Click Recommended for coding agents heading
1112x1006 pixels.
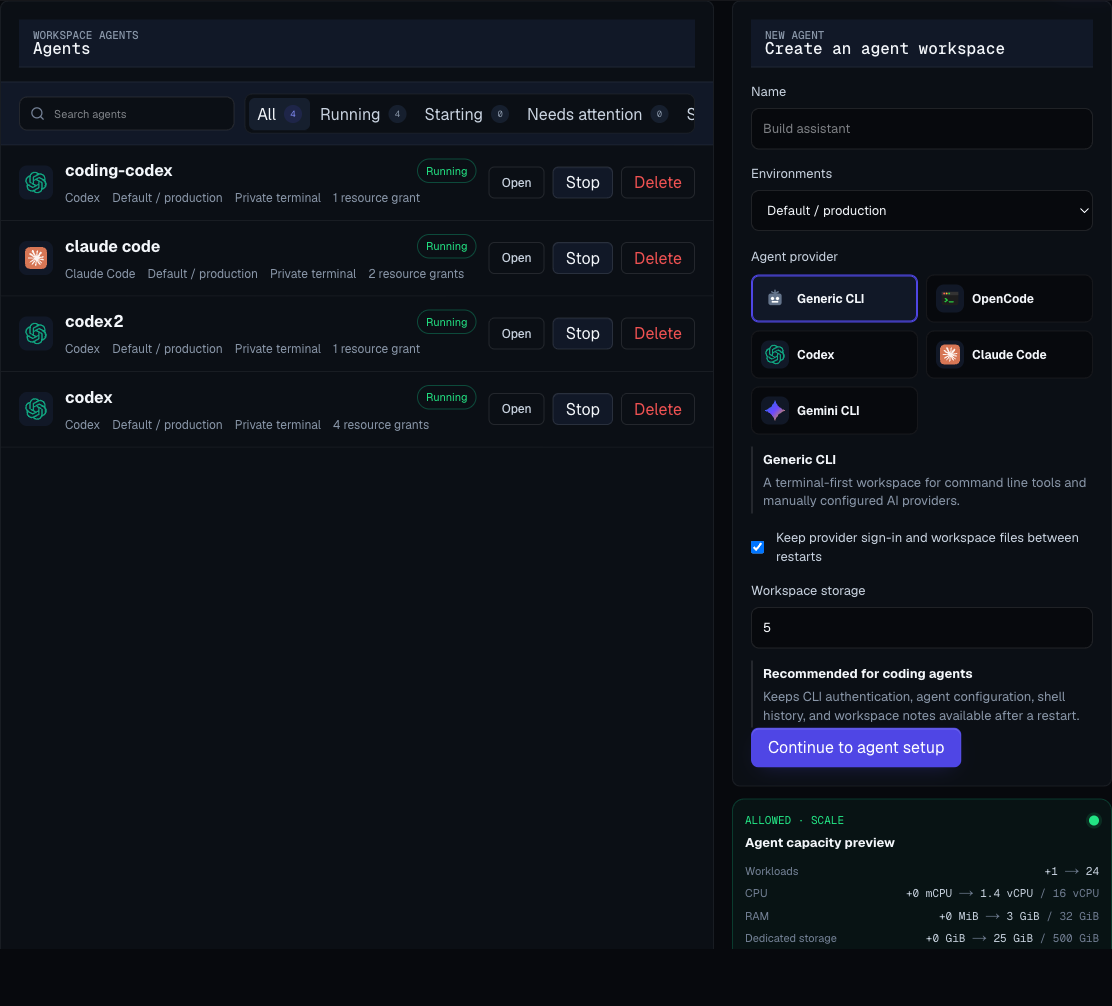click(x=867, y=674)
